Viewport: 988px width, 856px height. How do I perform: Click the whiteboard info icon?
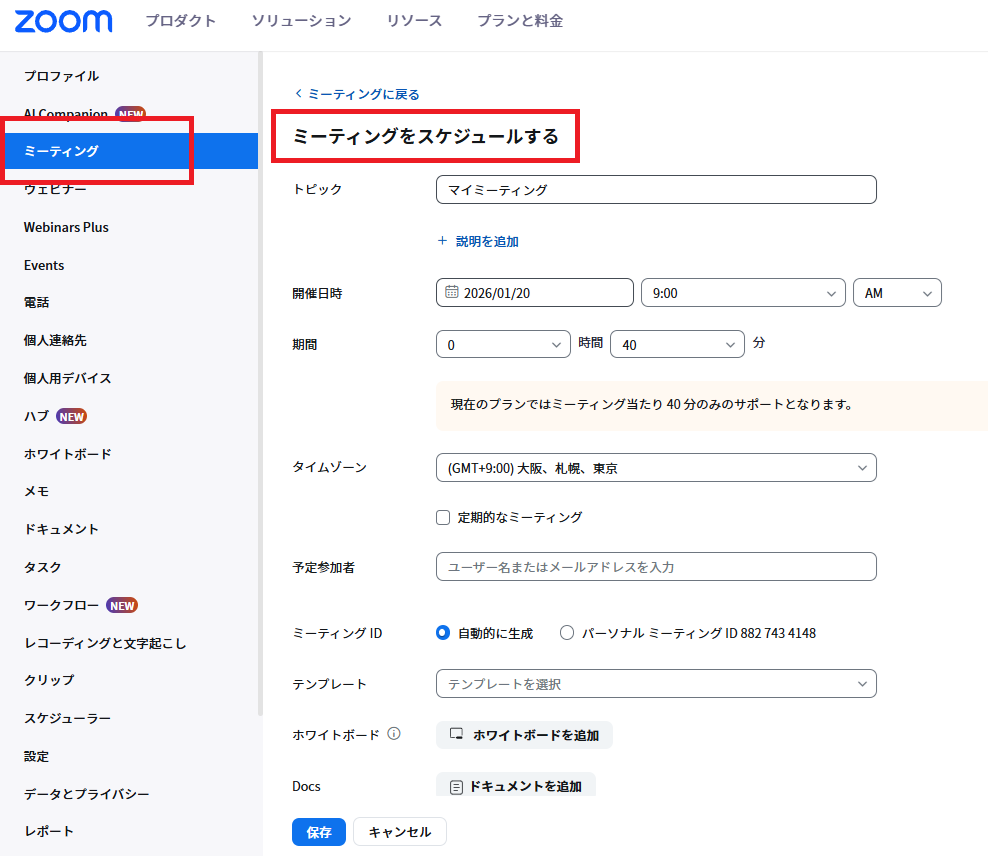pos(394,734)
